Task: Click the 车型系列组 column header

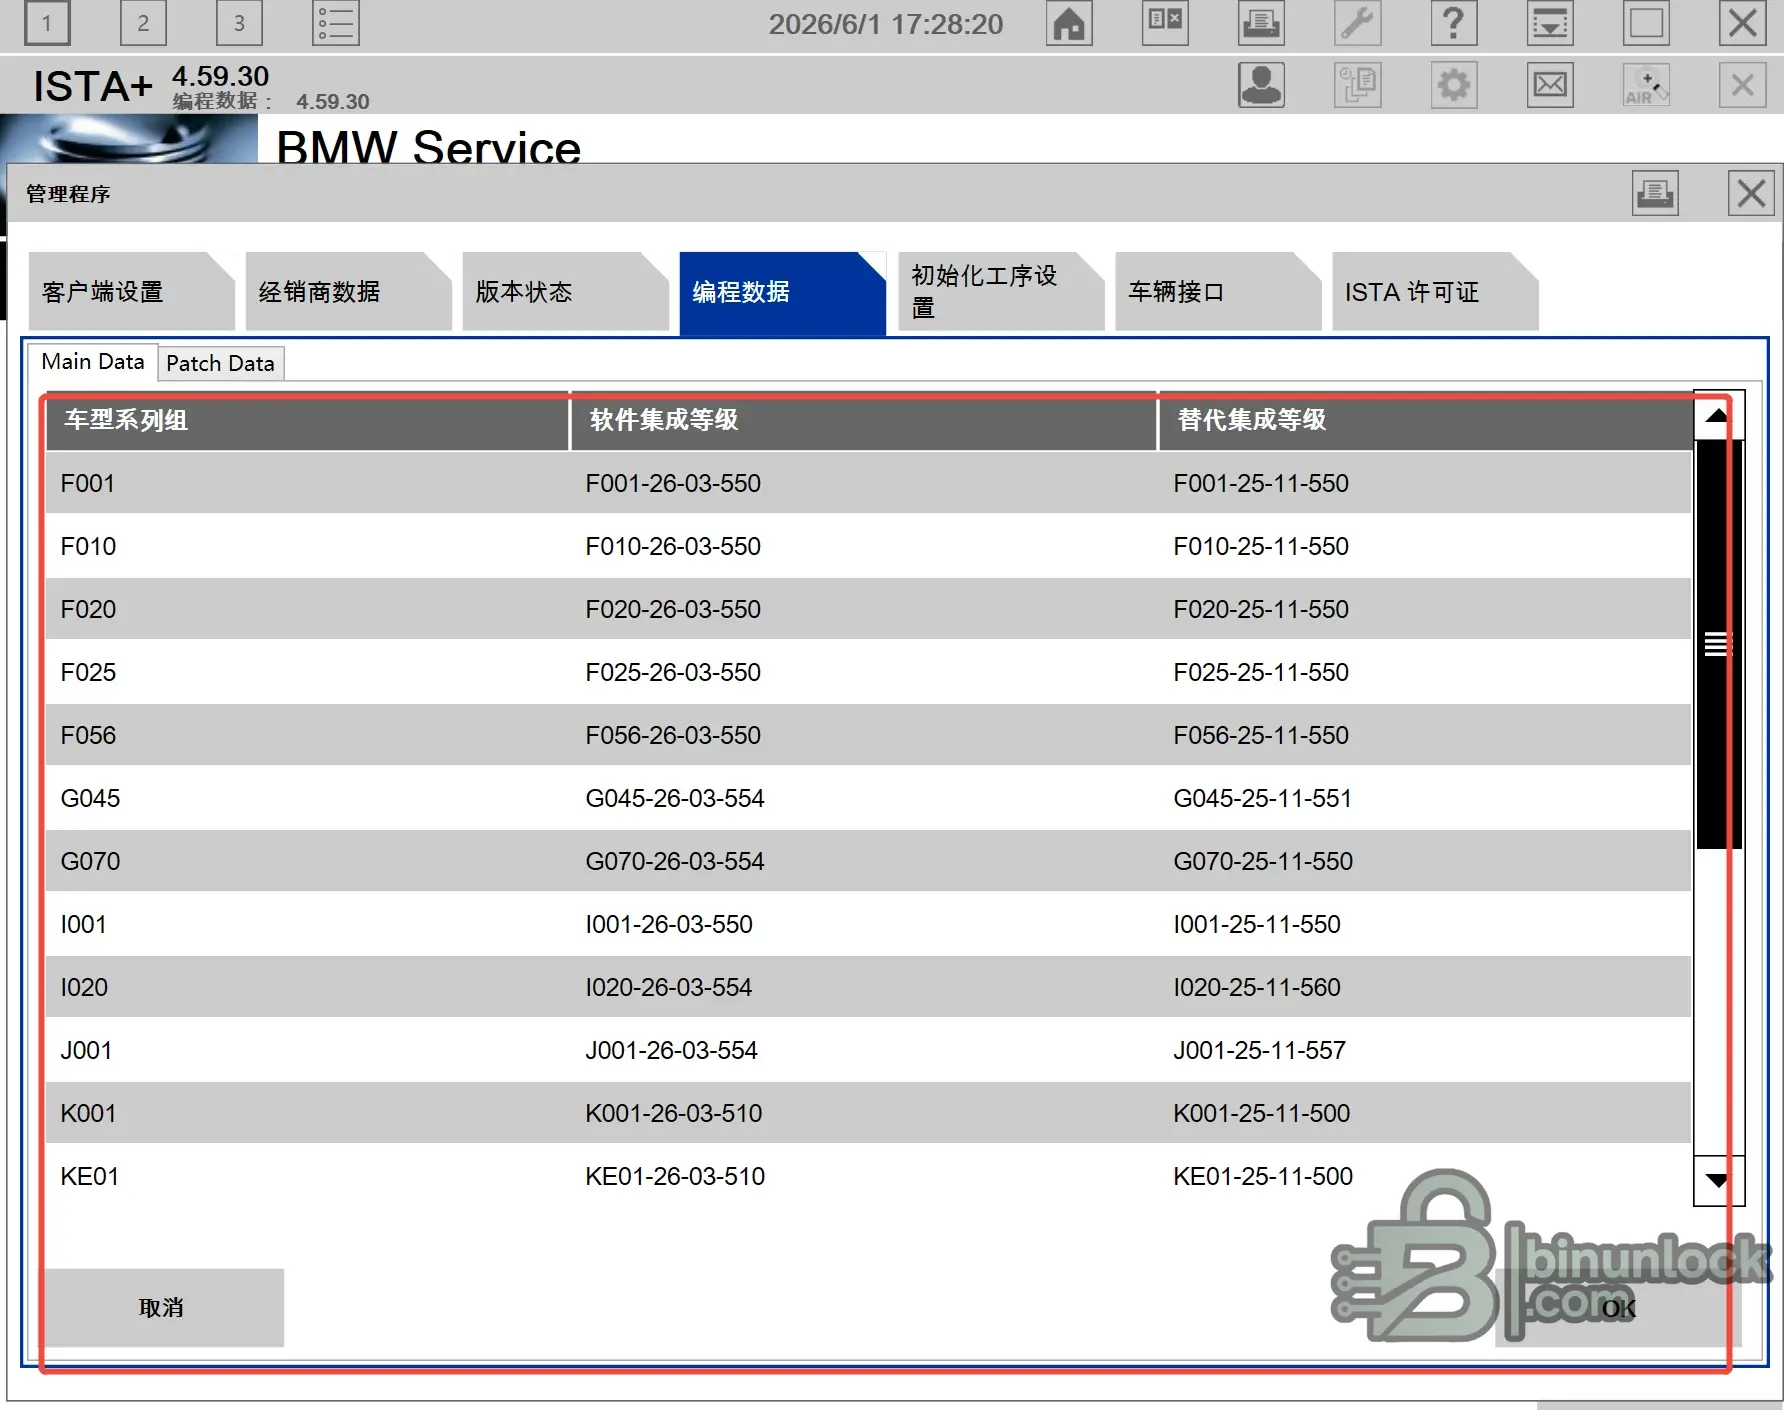Action: pos(307,420)
